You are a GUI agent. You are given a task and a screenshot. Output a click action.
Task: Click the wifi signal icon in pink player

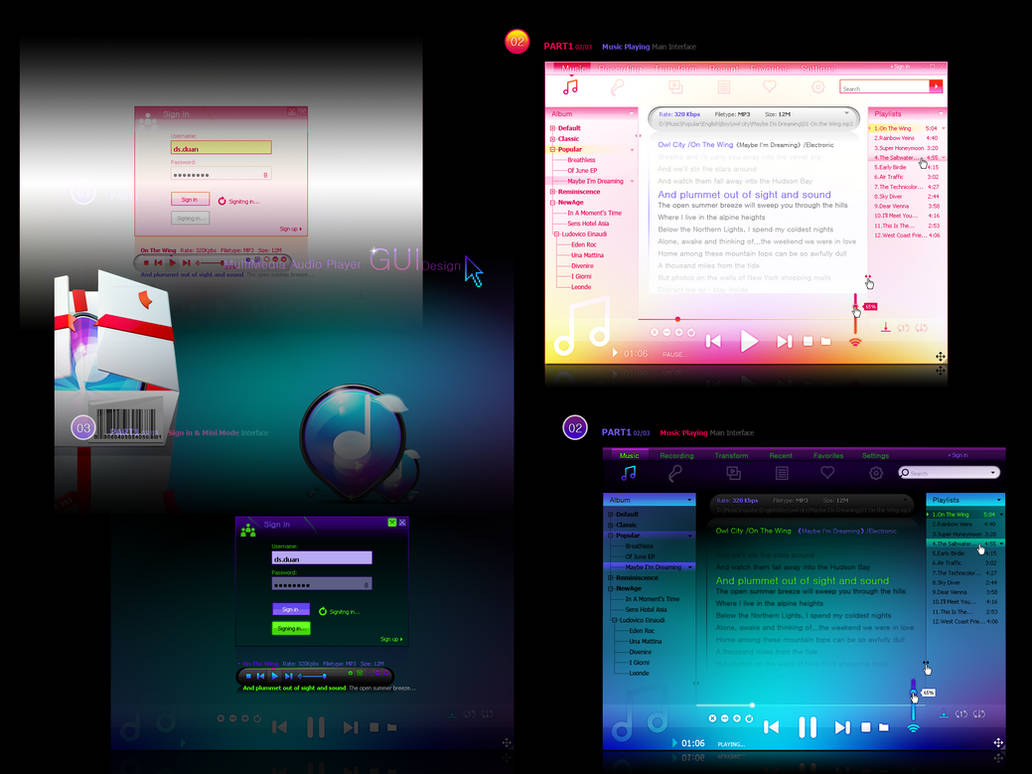[x=855, y=342]
